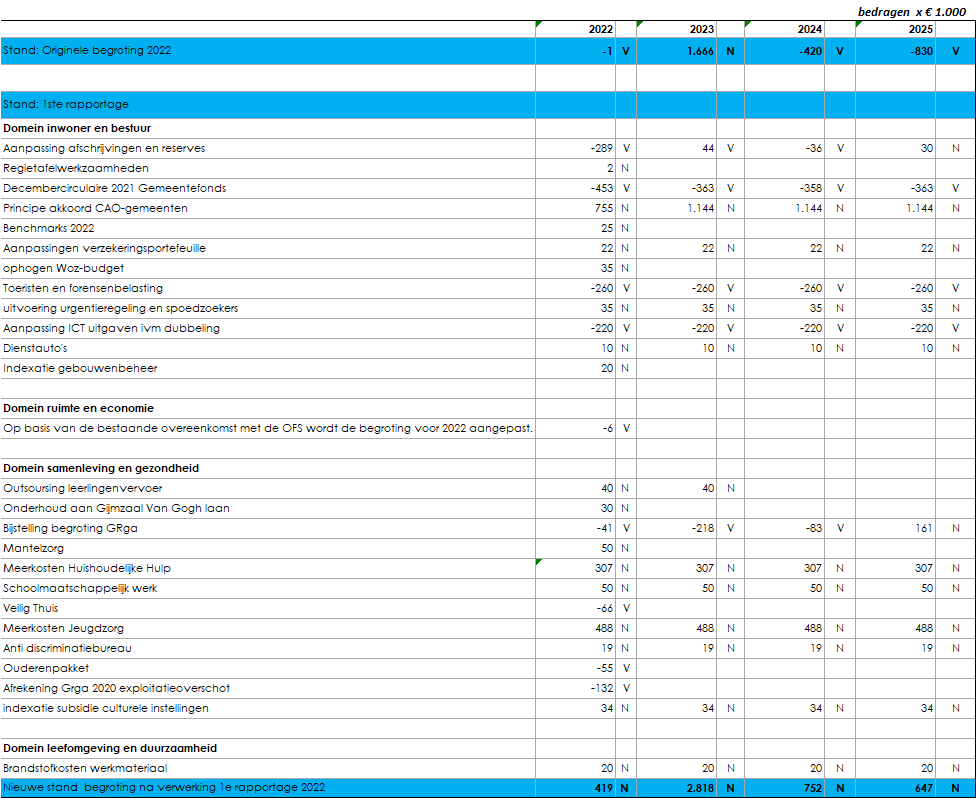Click the OFS overeenkomst row description

click(268, 428)
